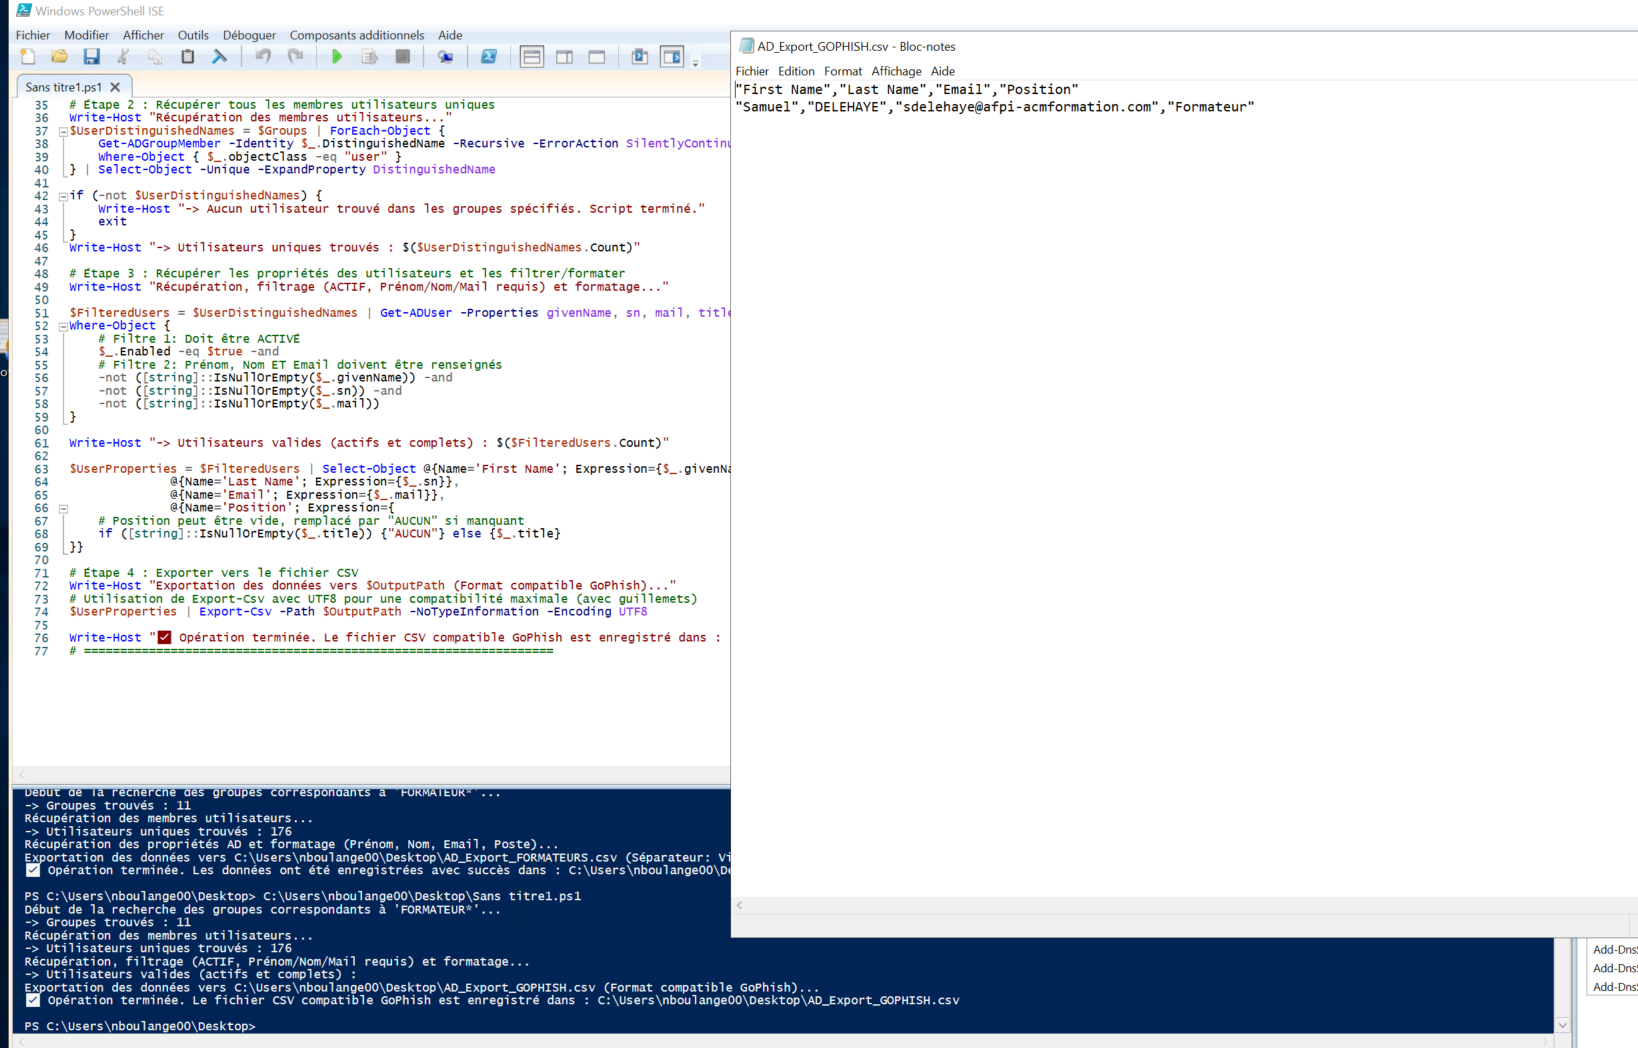Collapse the Position expression block at line 66
This screenshot has height=1048, width=1638.
pyautogui.click(x=63, y=508)
